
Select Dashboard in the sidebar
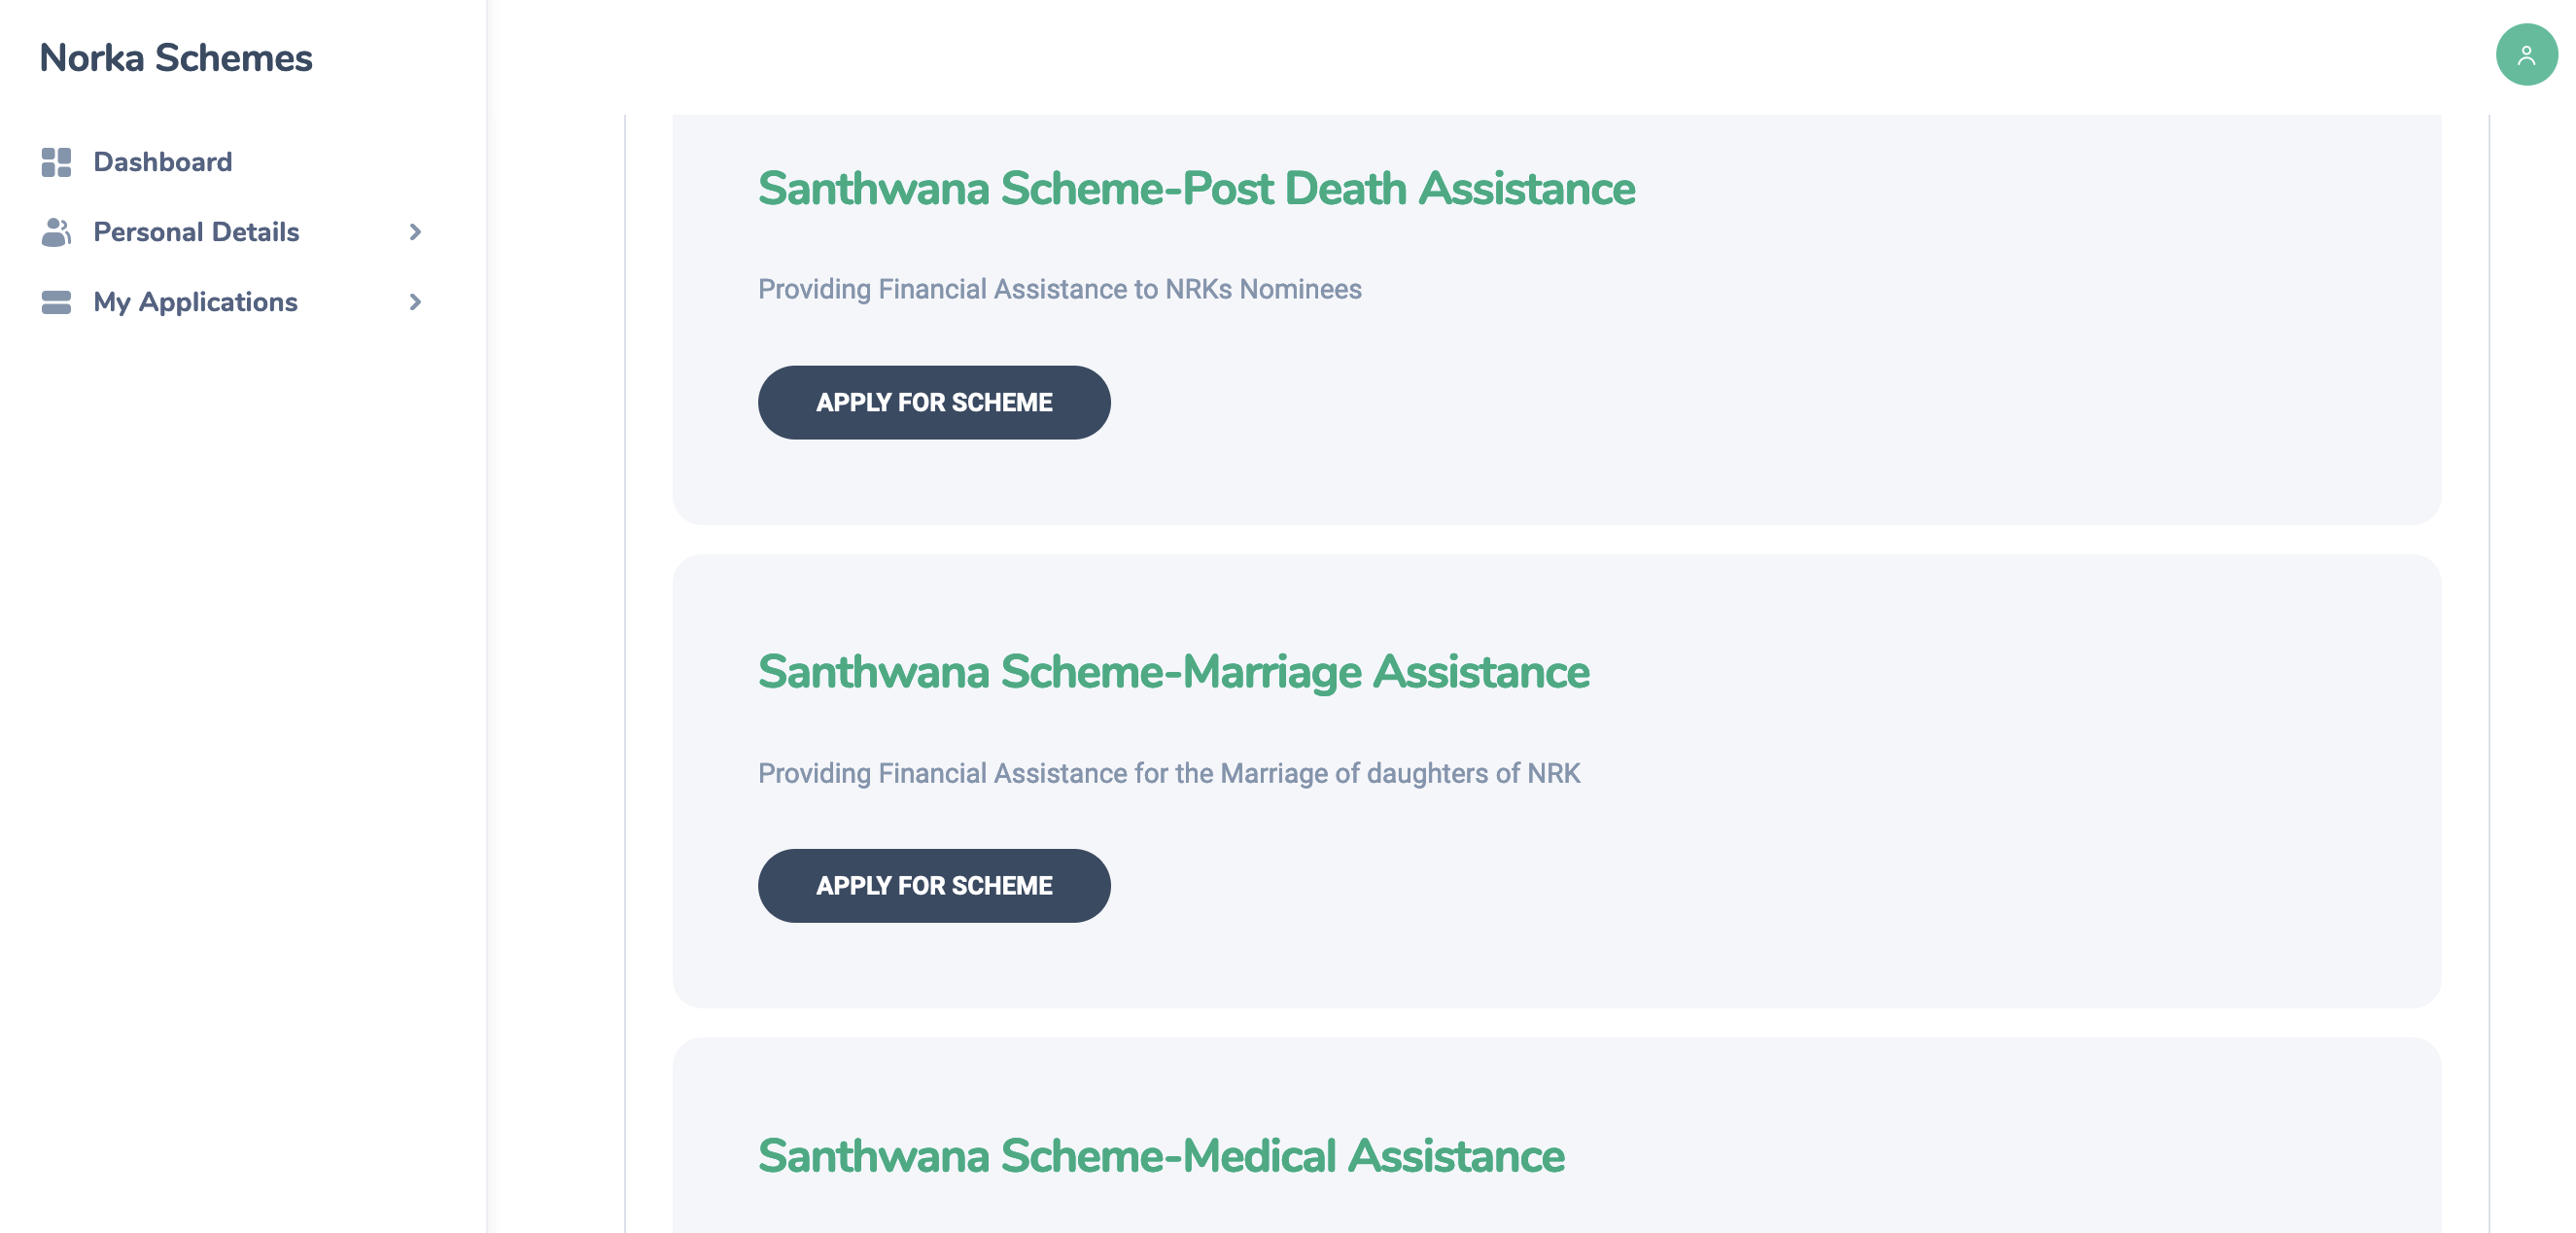[x=162, y=161]
